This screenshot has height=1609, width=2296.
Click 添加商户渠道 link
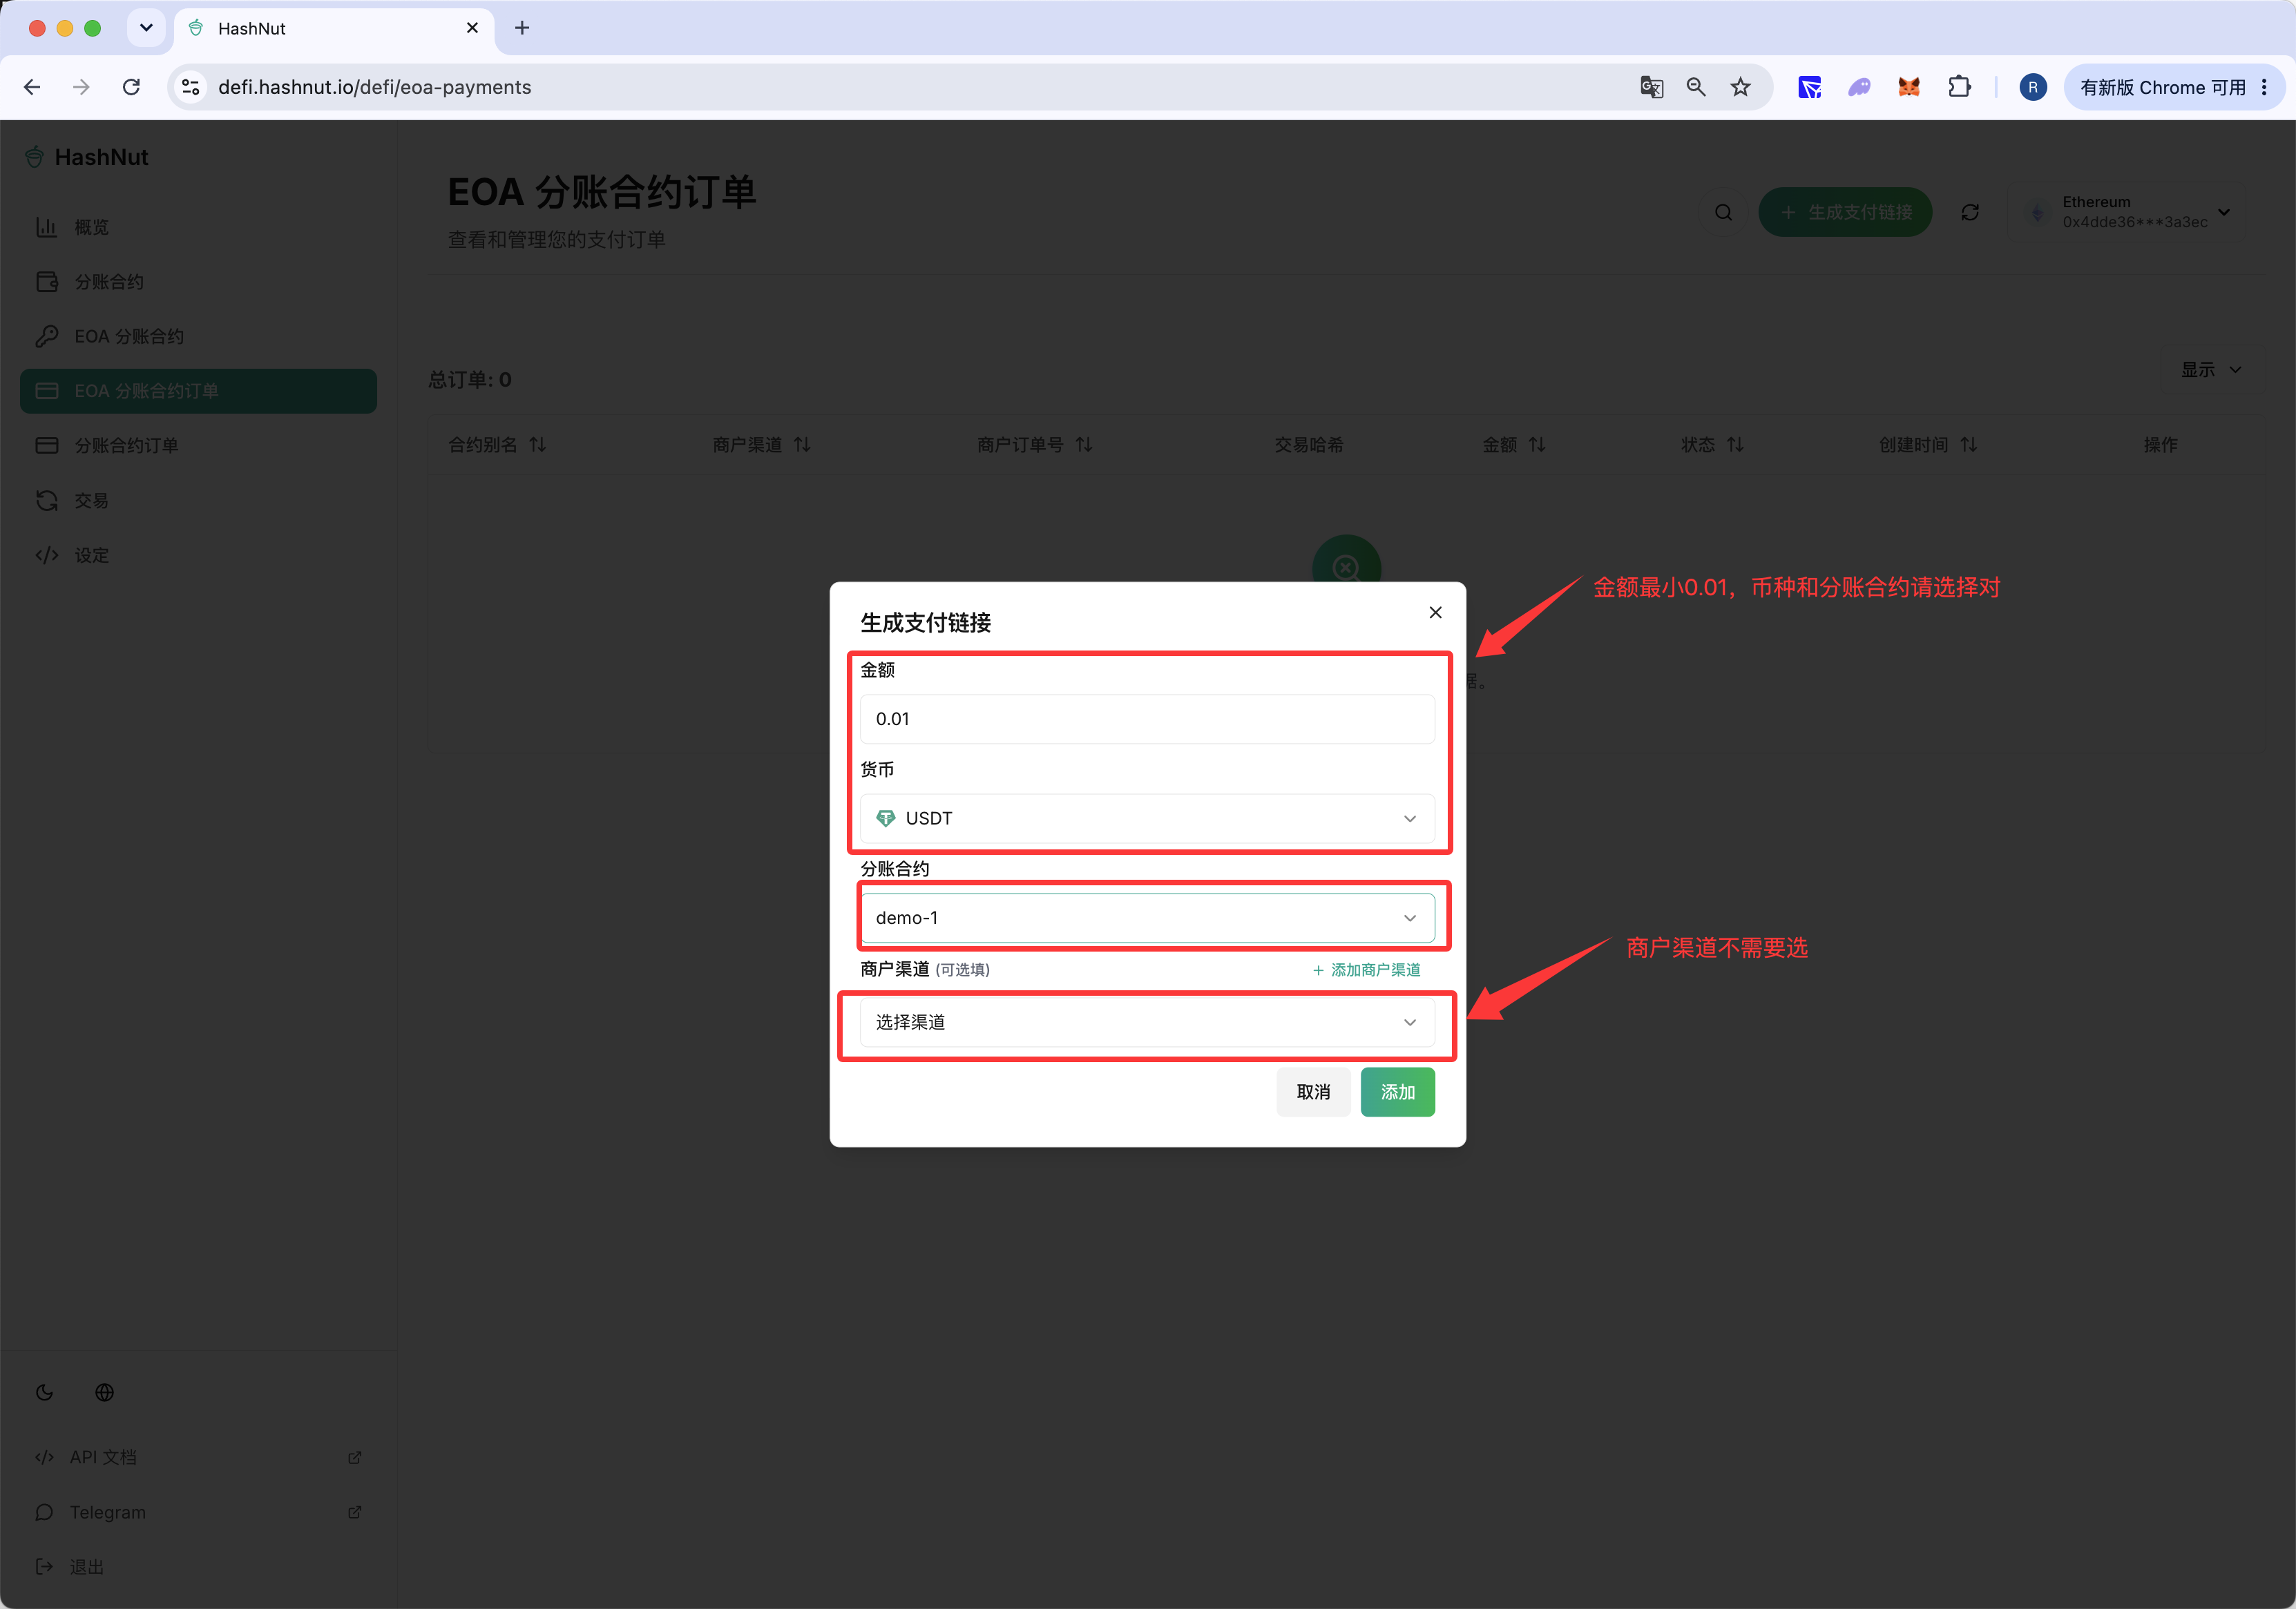coord(1366,970)
